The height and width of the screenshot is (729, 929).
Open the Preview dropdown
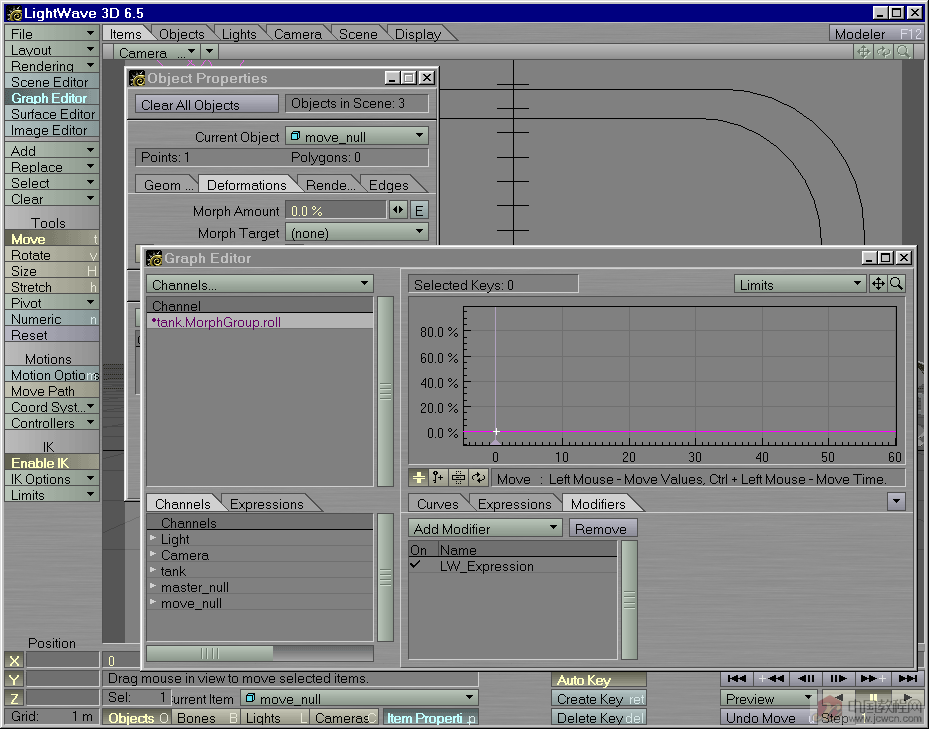pyautogui.click(x=768, y=699)
